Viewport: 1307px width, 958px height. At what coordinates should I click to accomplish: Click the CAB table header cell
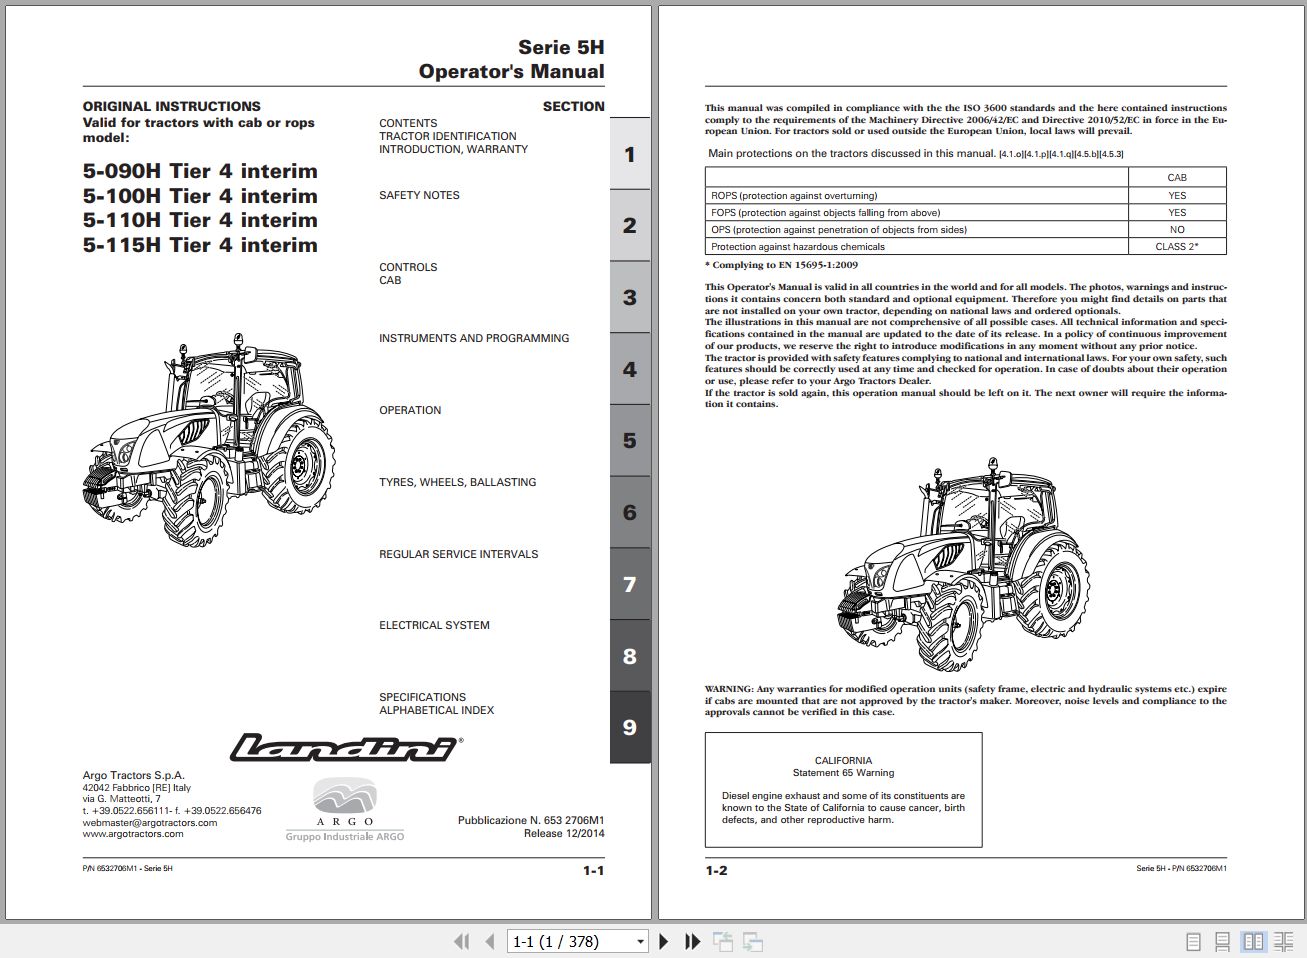coord(1177,177)
